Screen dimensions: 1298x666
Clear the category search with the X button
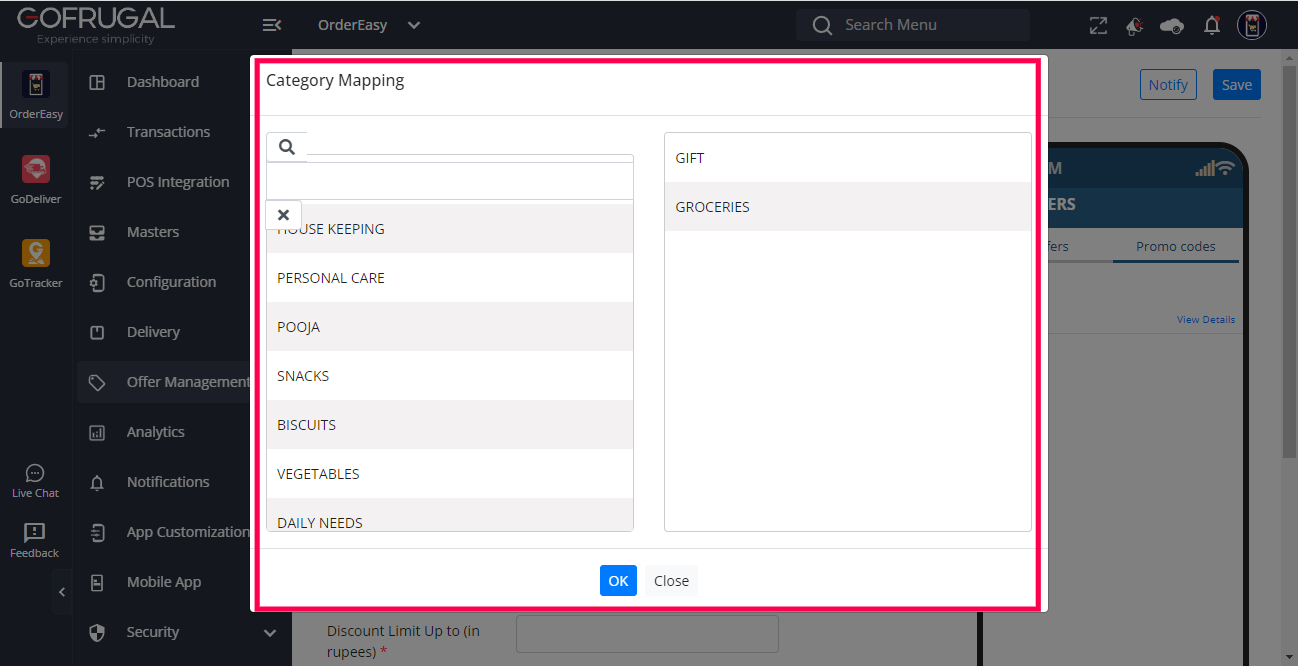tap(283, 215)
